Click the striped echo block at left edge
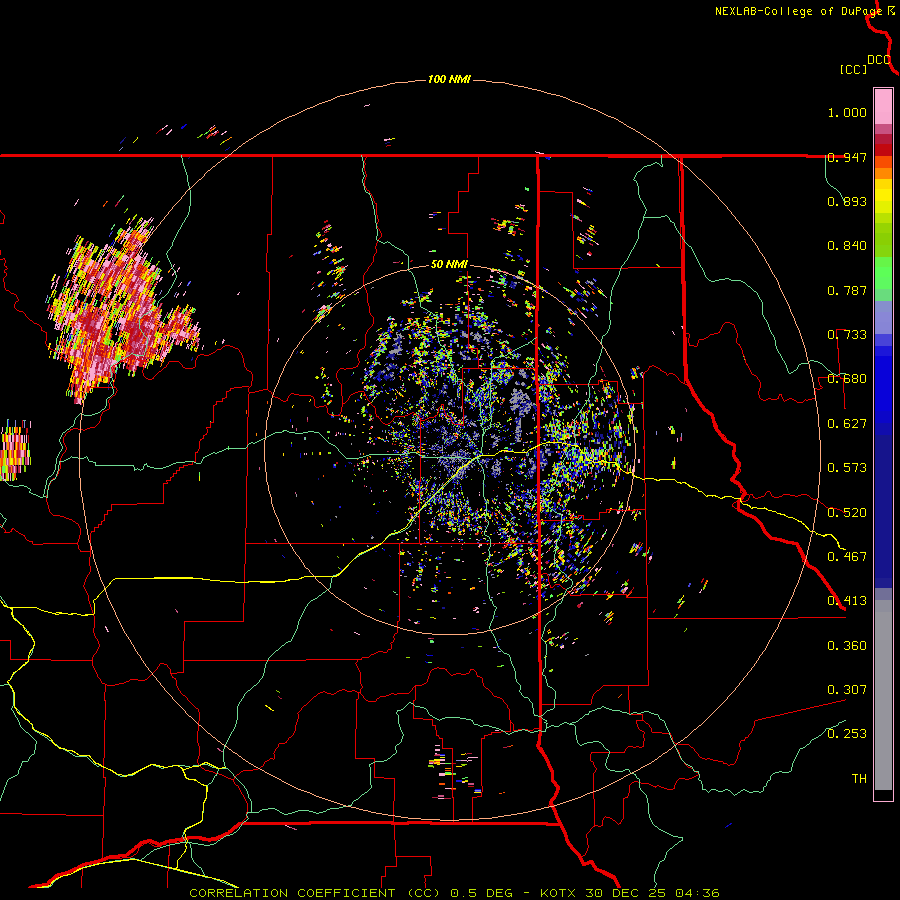Image resolution: width=900 pixels, height=900 pixels. click(15, 451)
